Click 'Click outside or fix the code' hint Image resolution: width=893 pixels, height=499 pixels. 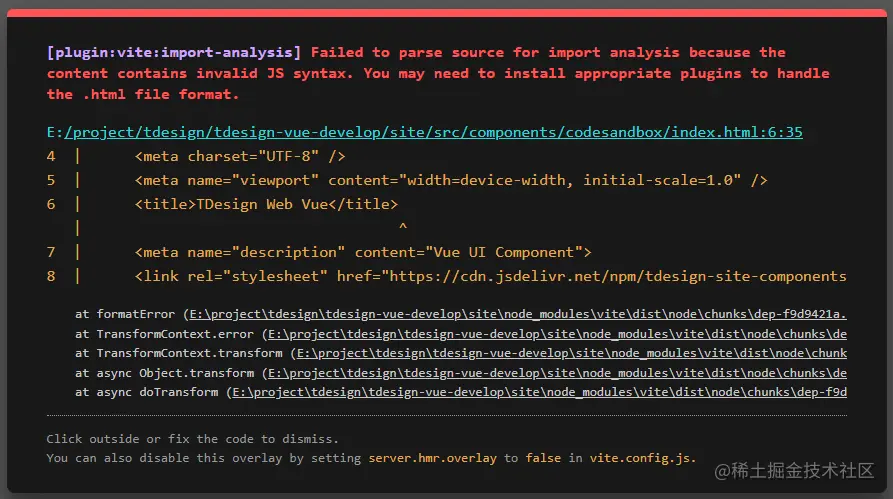click(x=192, y=439)
